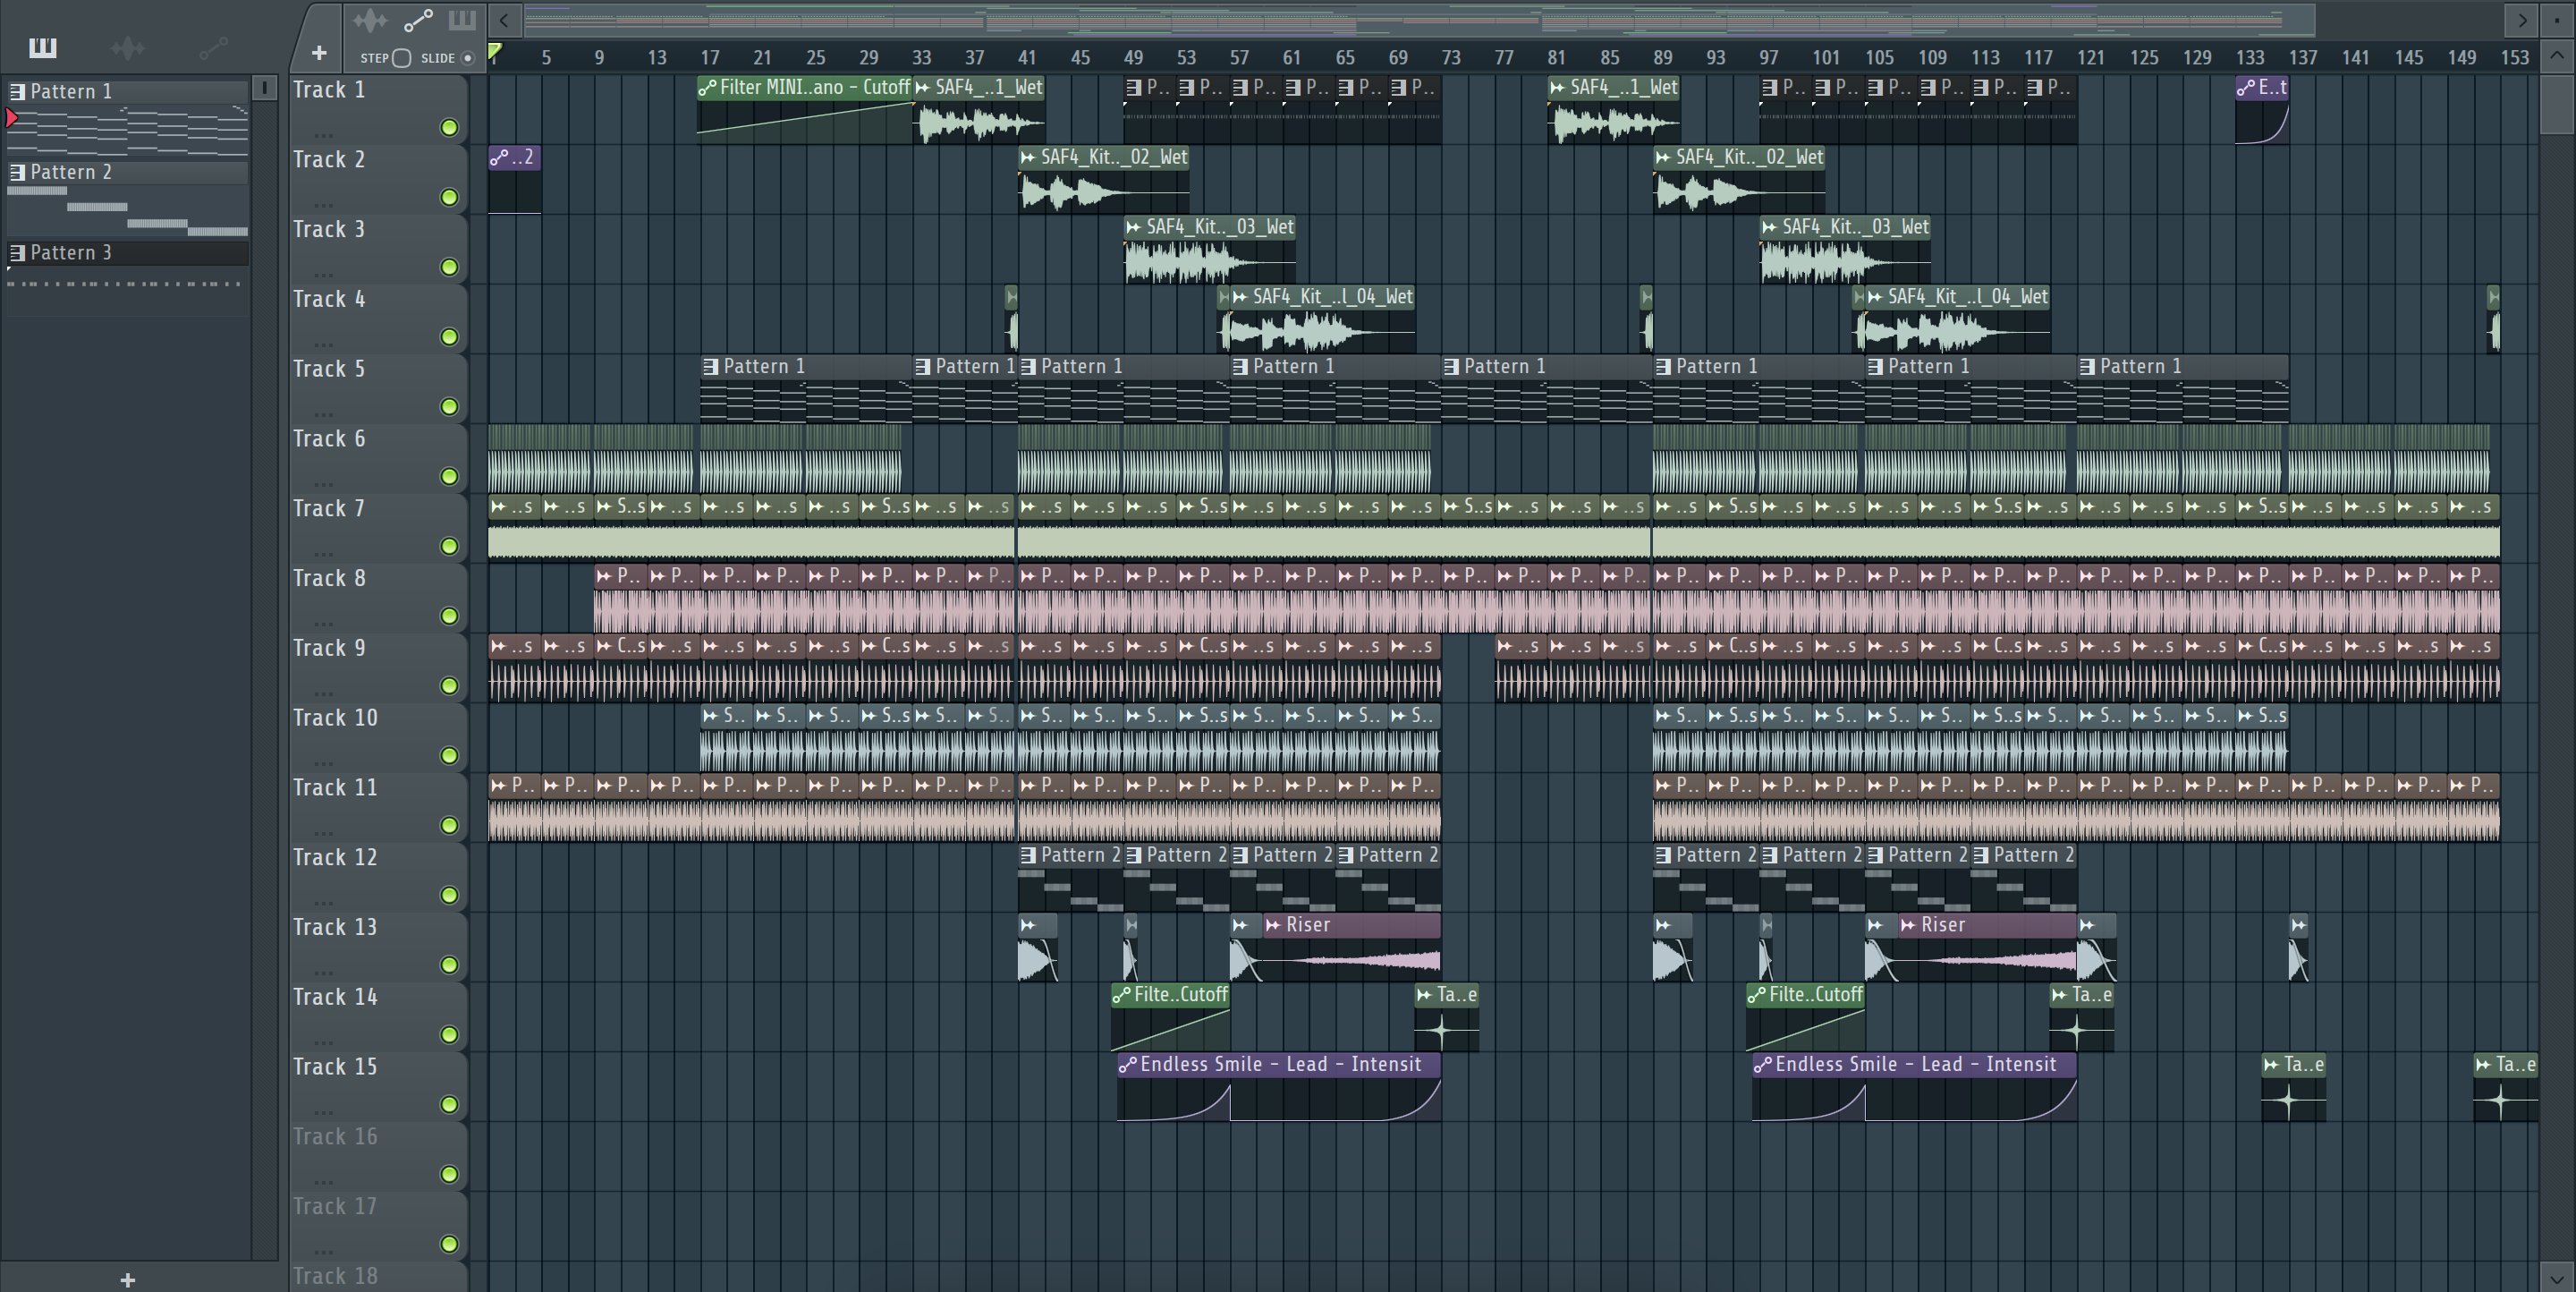2576x1292 pixels.
Task: Click bar 41 on the timeline ruler
Action: tap(1027, 58)
